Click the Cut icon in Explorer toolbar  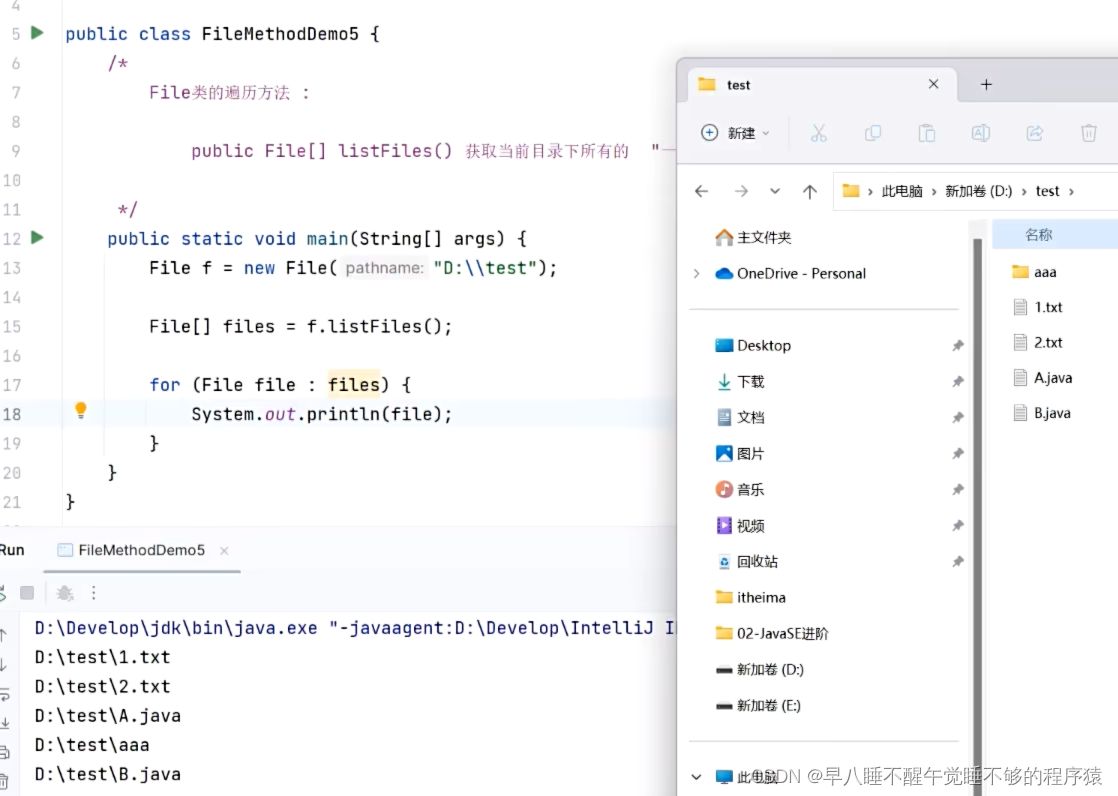819,132
